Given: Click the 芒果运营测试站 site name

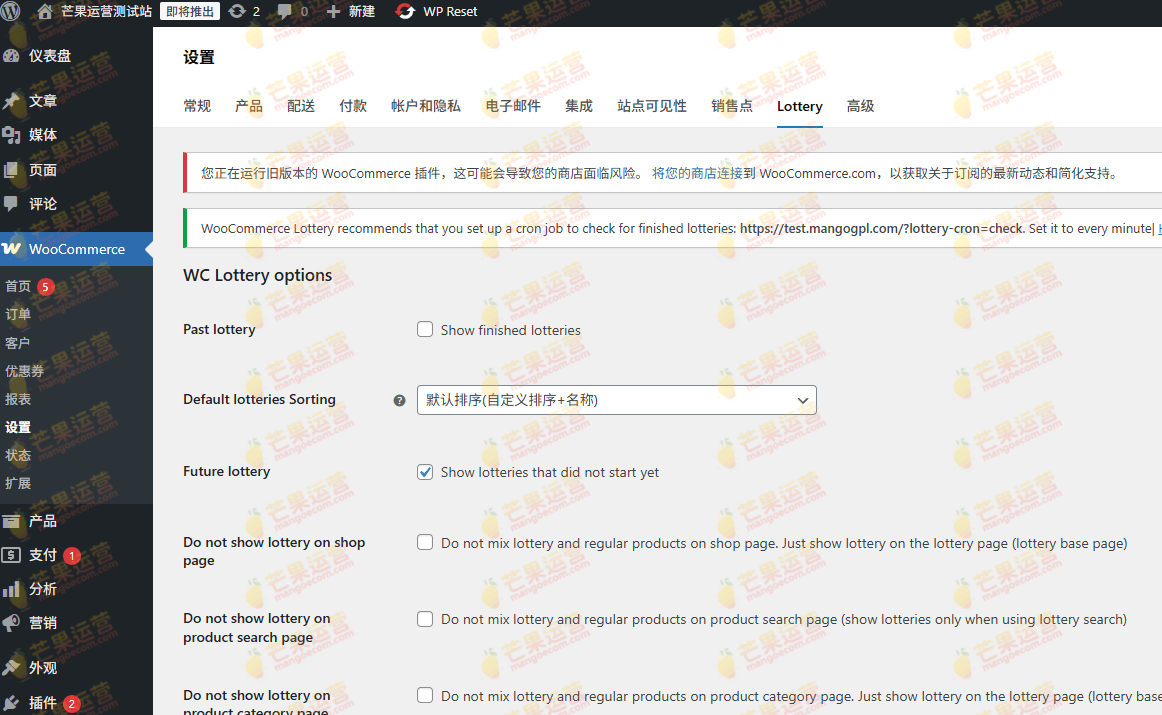Looking at the screenshot, I should 106,11.
